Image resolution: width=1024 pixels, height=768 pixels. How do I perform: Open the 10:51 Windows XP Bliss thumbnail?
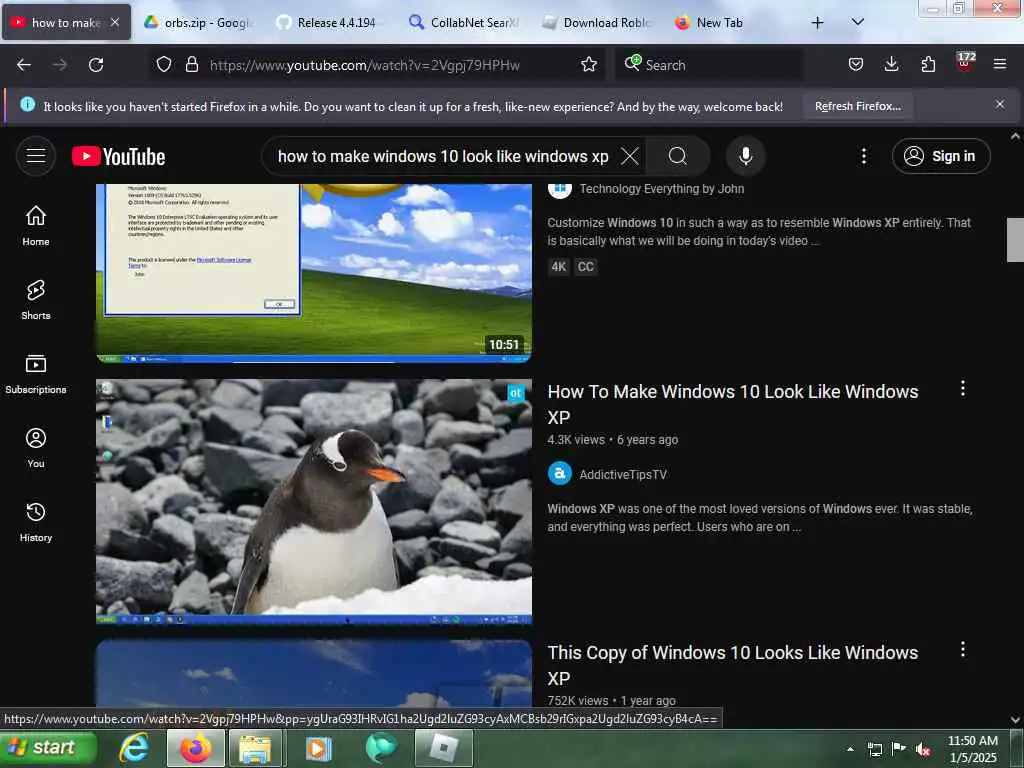[313, 273]
